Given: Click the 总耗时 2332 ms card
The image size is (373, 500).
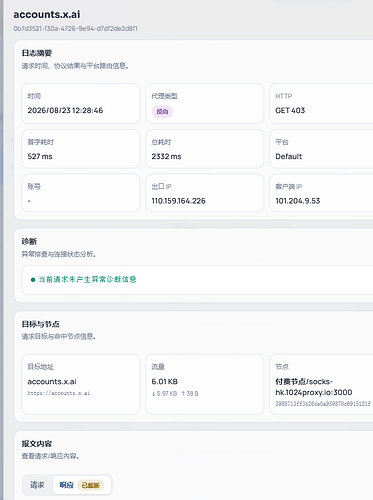Looking at the screenshot, I should tap(204, 149).
